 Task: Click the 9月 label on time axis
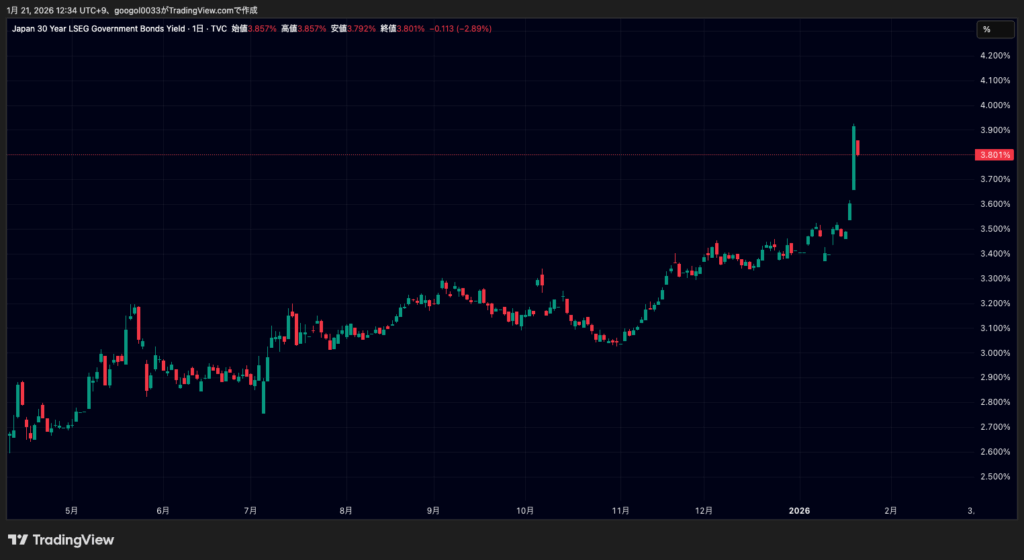(x=434, y=509)
